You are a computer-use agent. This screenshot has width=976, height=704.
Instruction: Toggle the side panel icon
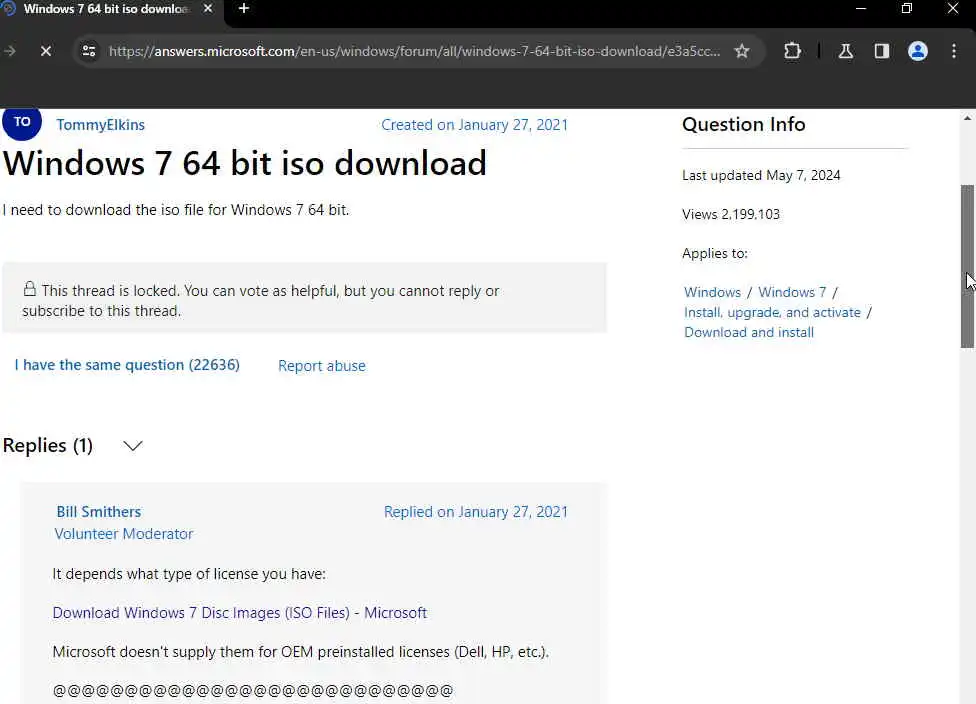click(881, 51)
